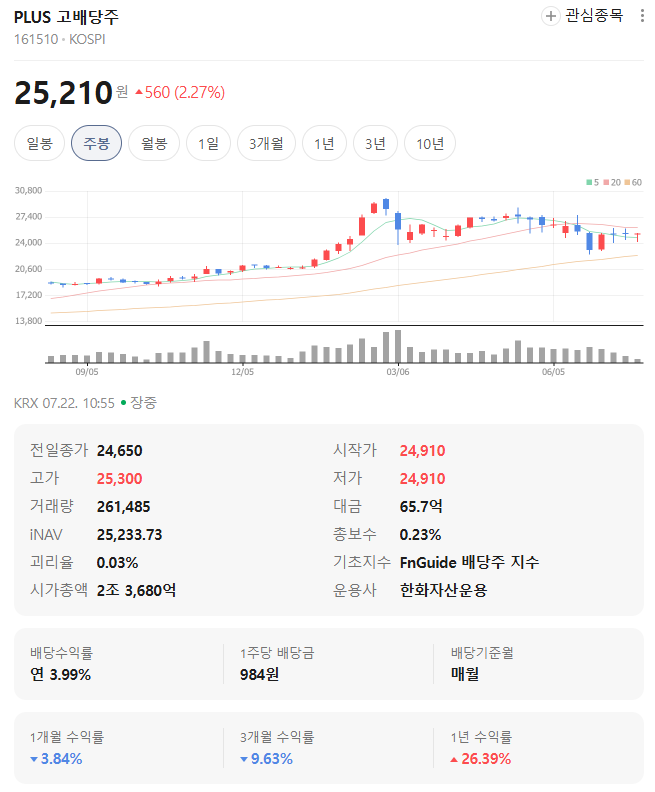The image size is (655, 792).
Task: Click the 30,800 price axis label
Action: tap(29, 191)
